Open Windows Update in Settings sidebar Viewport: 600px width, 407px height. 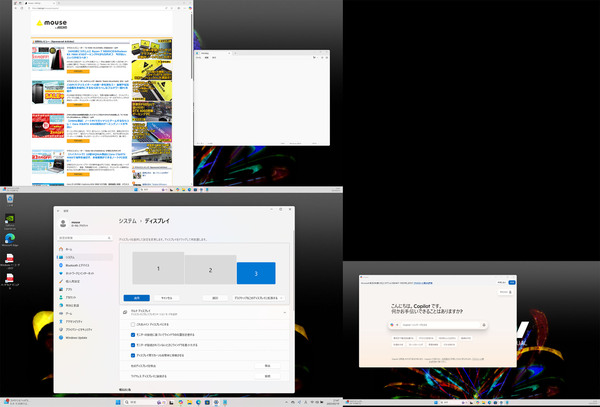(84, 338)
